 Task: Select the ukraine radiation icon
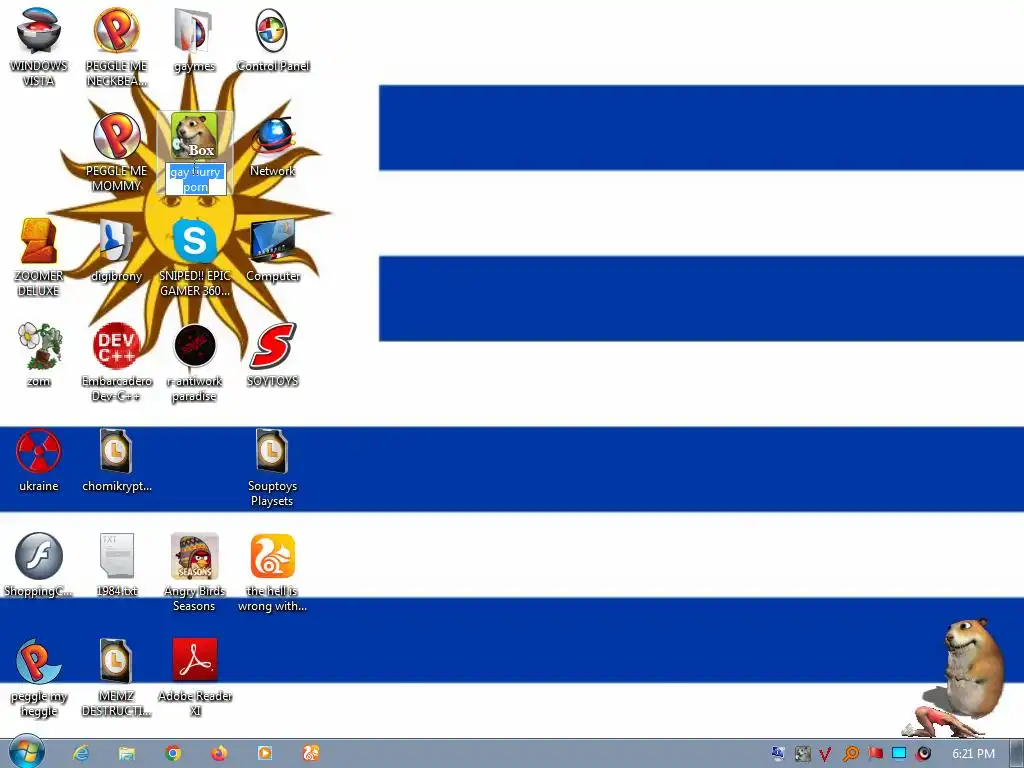point(39,460)
